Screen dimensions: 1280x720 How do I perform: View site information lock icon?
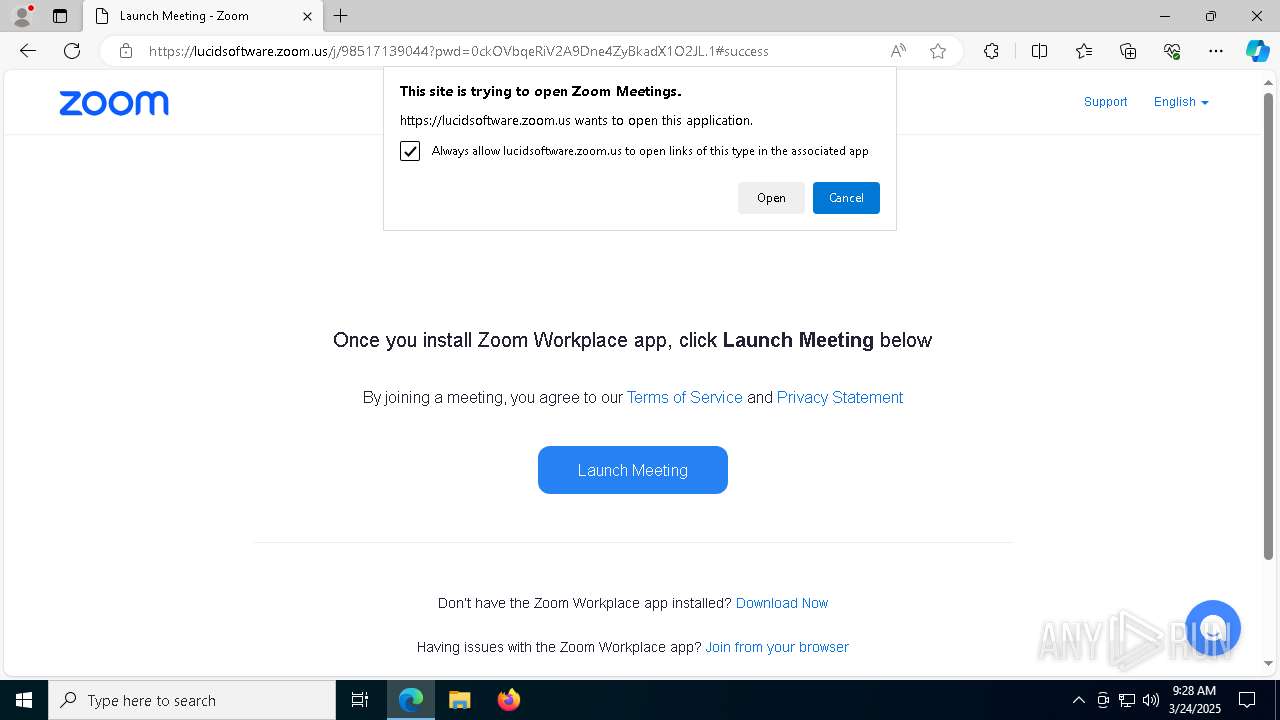tap(126, 51)
